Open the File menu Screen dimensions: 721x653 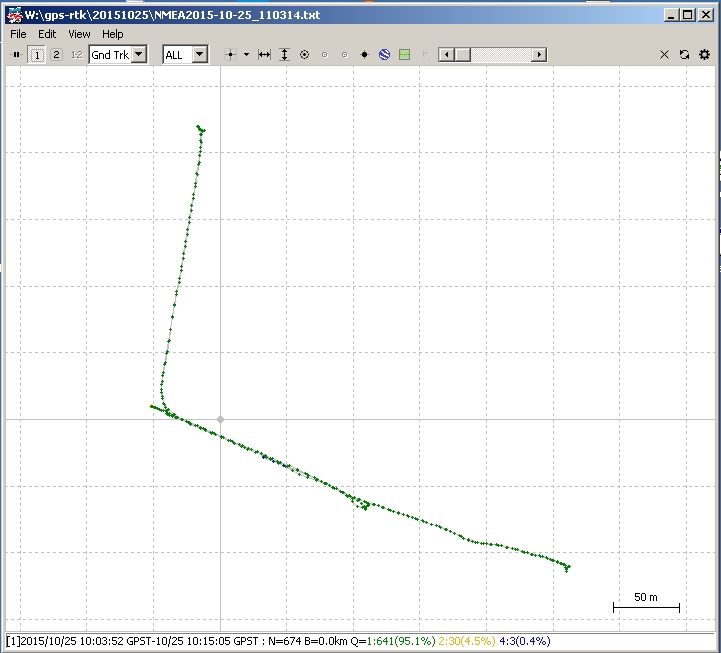(x=18, y=34)
